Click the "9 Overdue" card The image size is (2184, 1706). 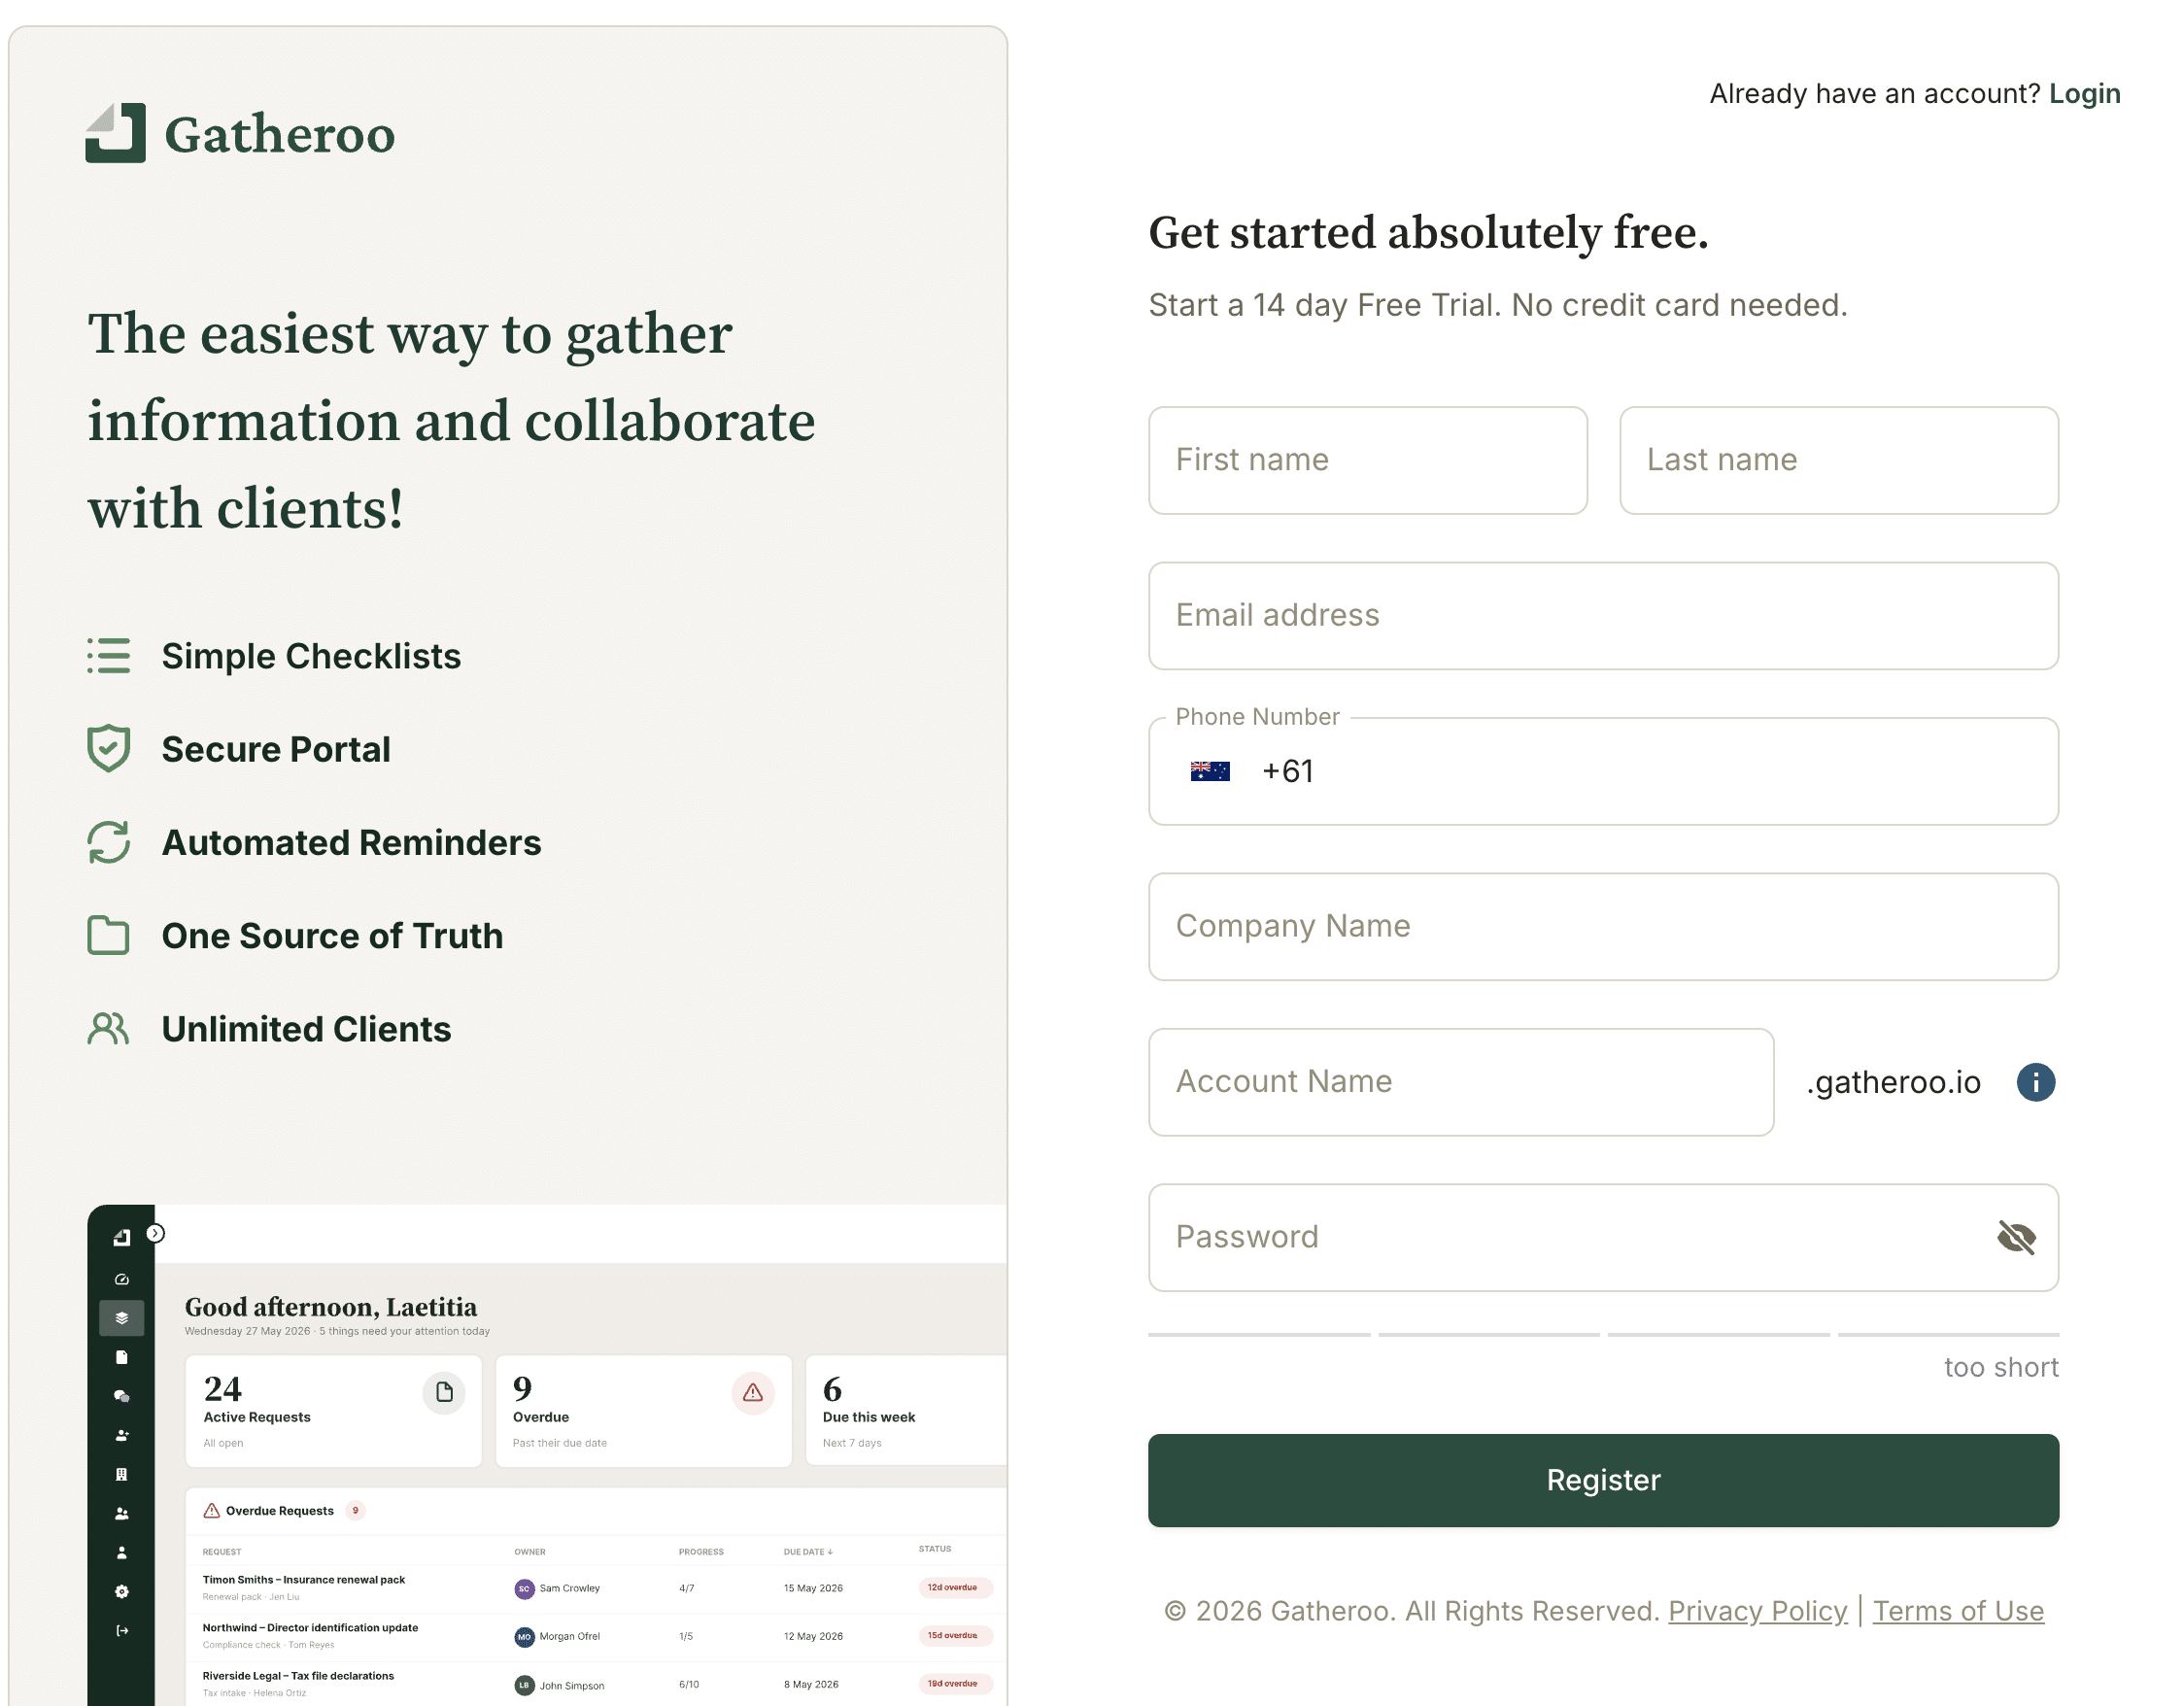pos(643,1411)
